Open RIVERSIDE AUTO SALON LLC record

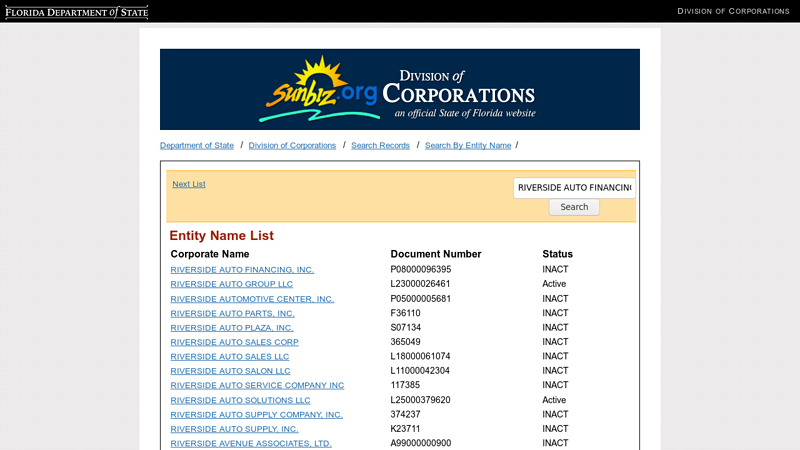click(x=231, y=371)
